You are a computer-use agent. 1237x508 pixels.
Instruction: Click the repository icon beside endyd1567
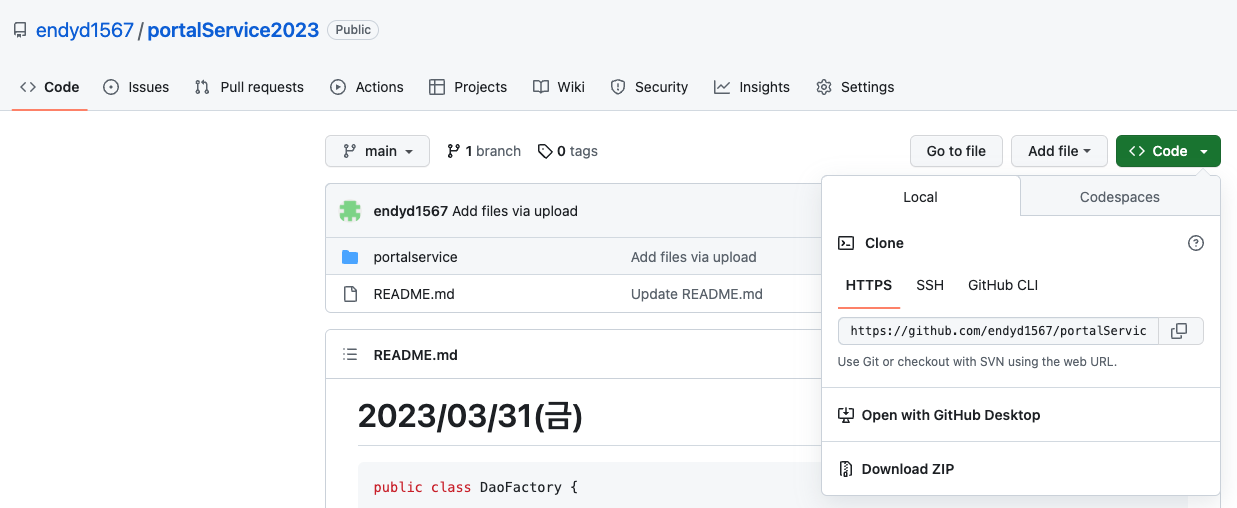click(x=20, y=30)
